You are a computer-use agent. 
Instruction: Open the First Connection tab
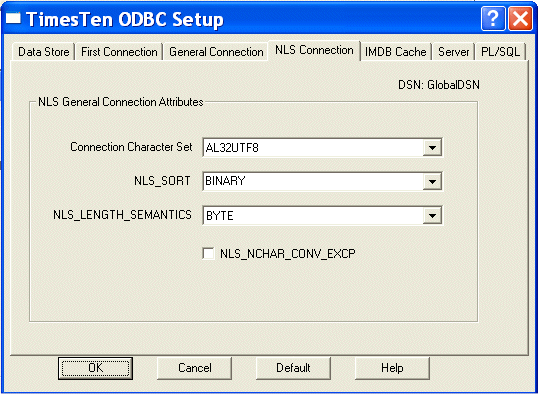pos(119,52)
